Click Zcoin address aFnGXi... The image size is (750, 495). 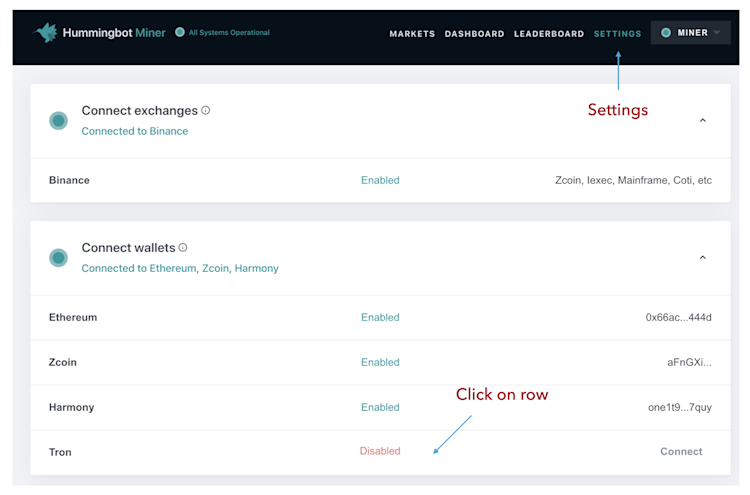click(x=689, y=363)
